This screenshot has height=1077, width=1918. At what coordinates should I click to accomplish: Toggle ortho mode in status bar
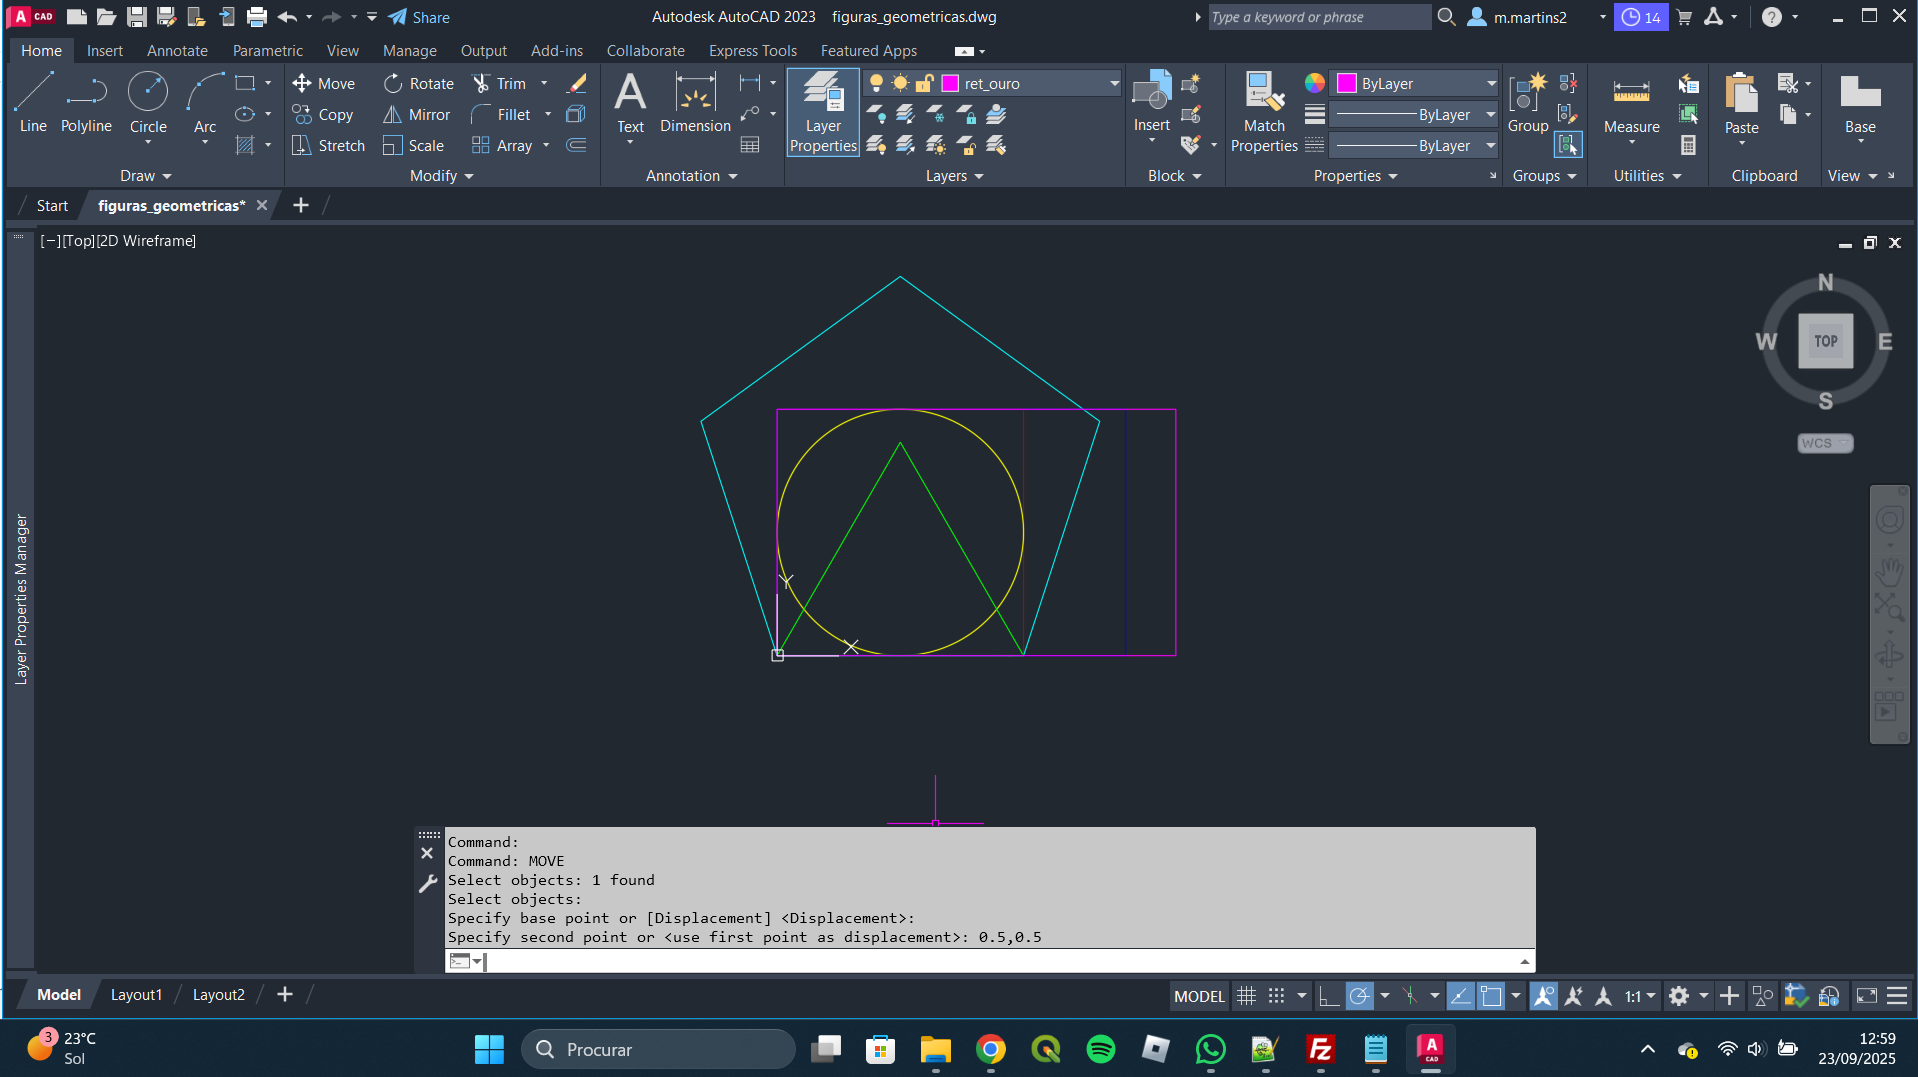click(1328, 996)
